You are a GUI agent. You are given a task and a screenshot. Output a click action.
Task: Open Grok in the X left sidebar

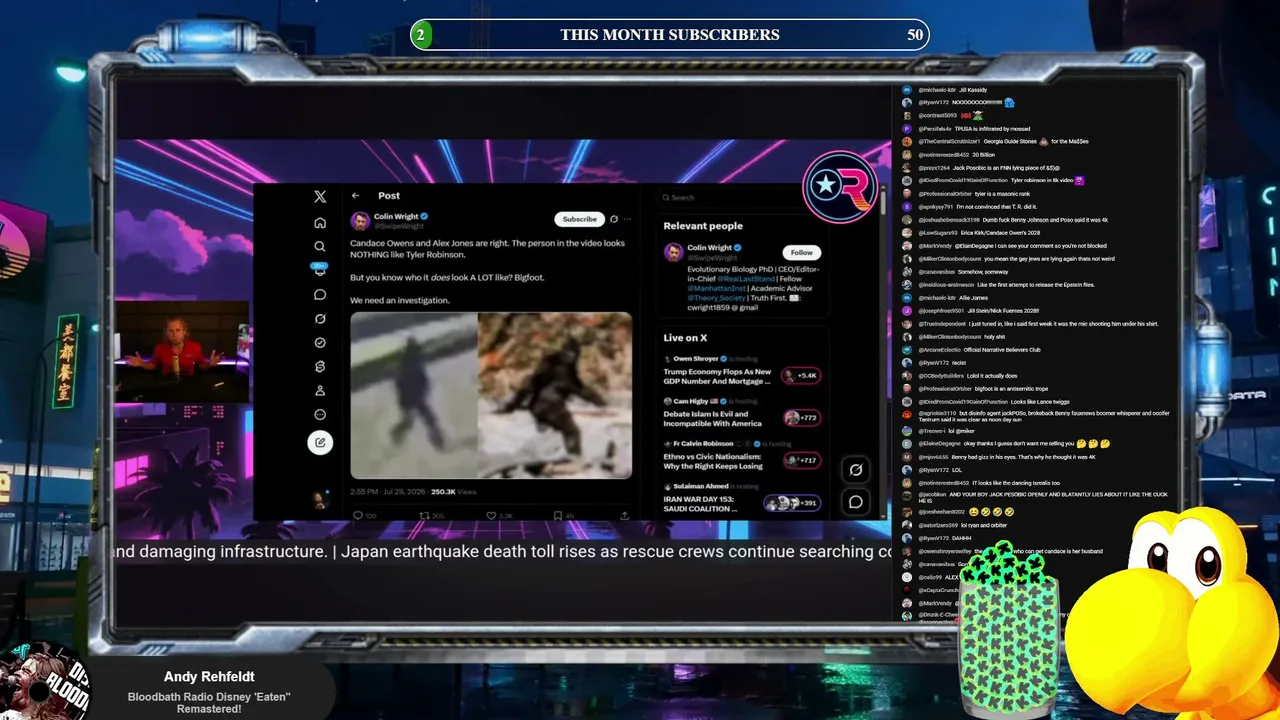(320, 318)
